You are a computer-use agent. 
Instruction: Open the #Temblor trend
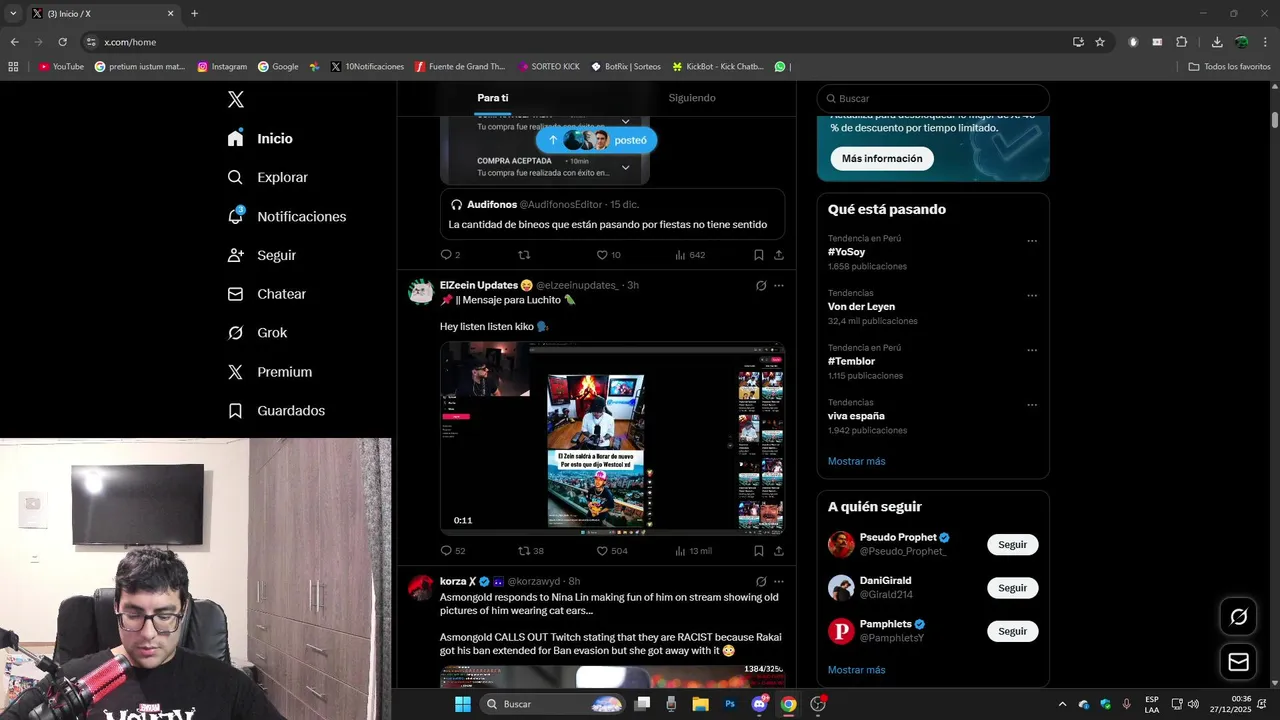coord(851,361)
